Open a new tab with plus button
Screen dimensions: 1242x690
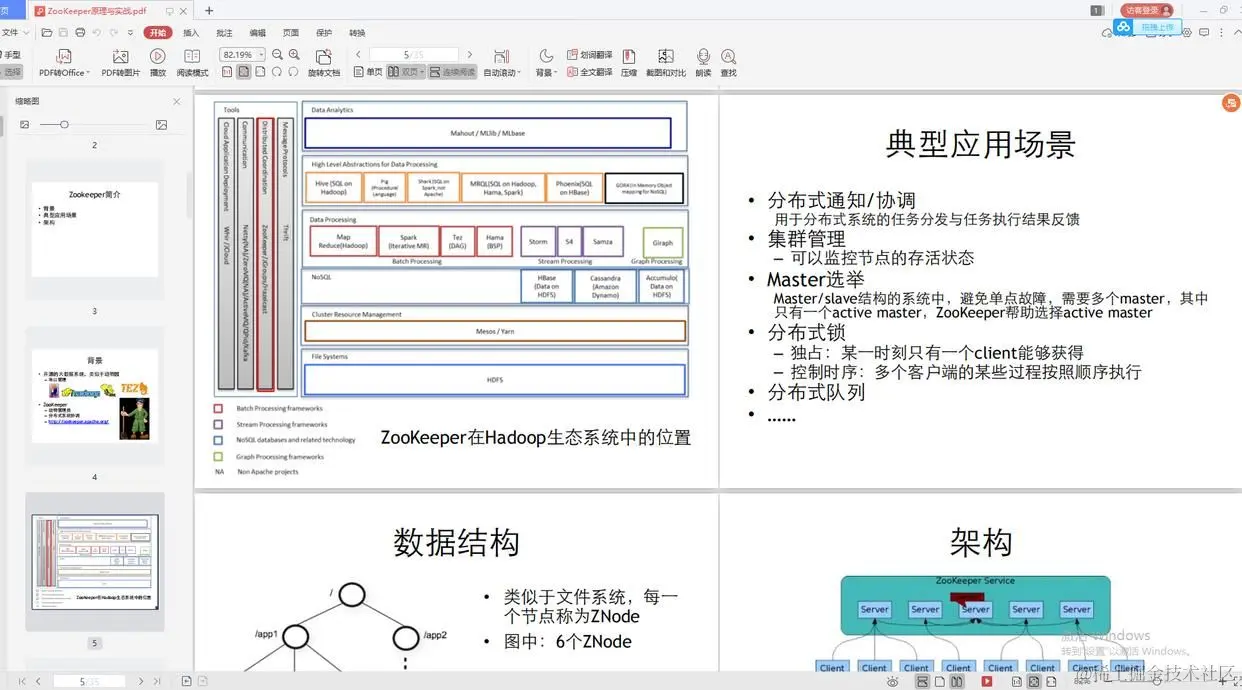[x=209, y=10]
